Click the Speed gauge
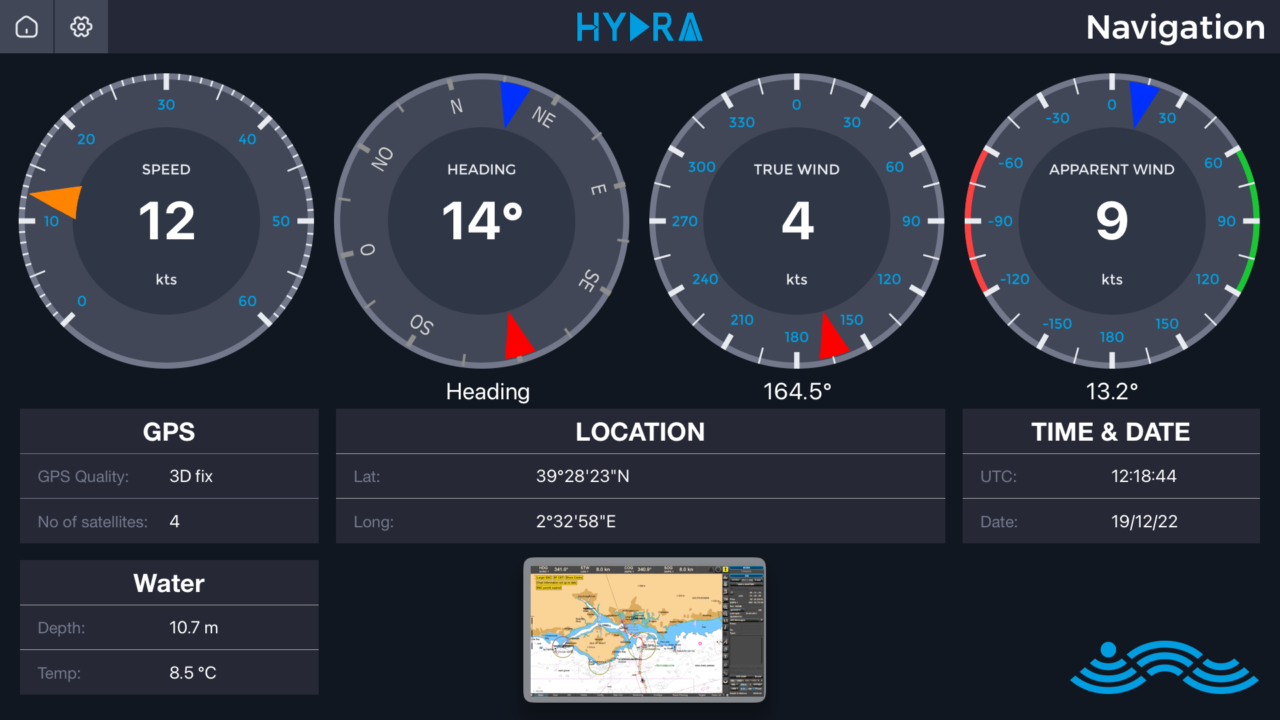1280x720 pixels. tap(166, 221)
